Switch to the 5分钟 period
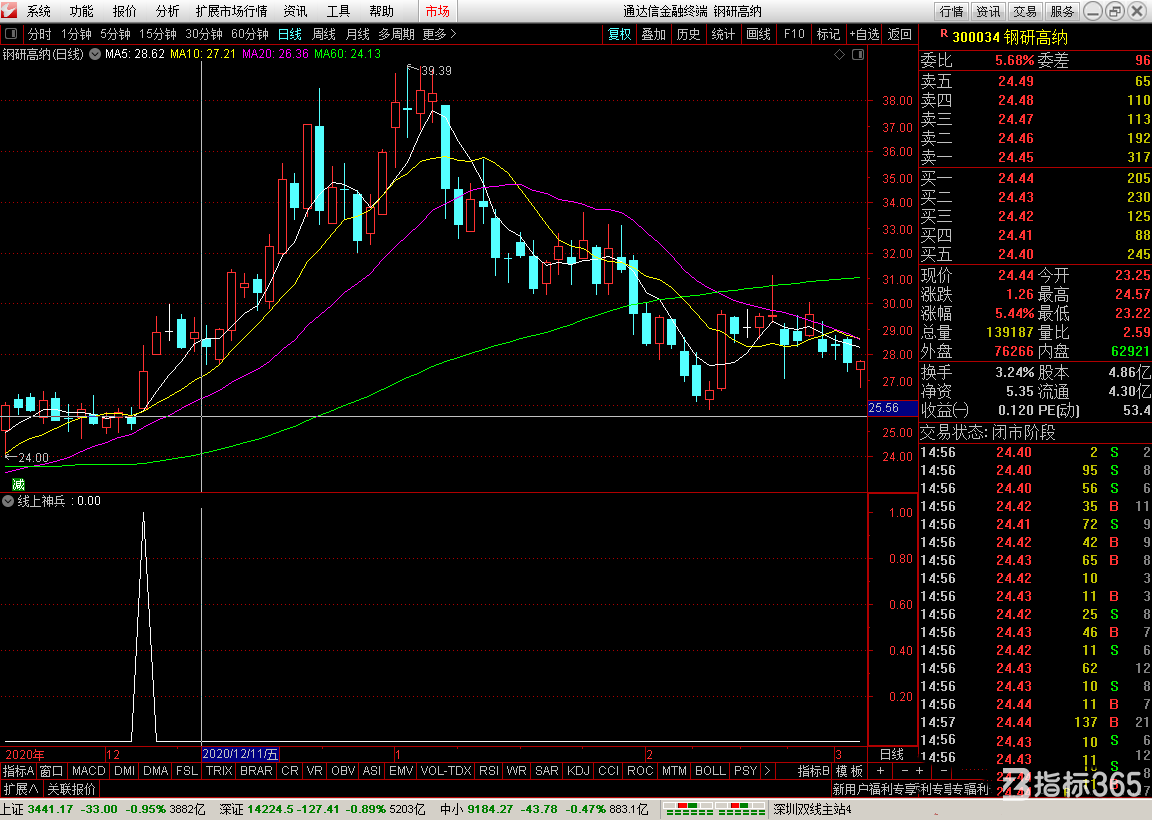This screenshot has height=821, width=1152. 115,34
